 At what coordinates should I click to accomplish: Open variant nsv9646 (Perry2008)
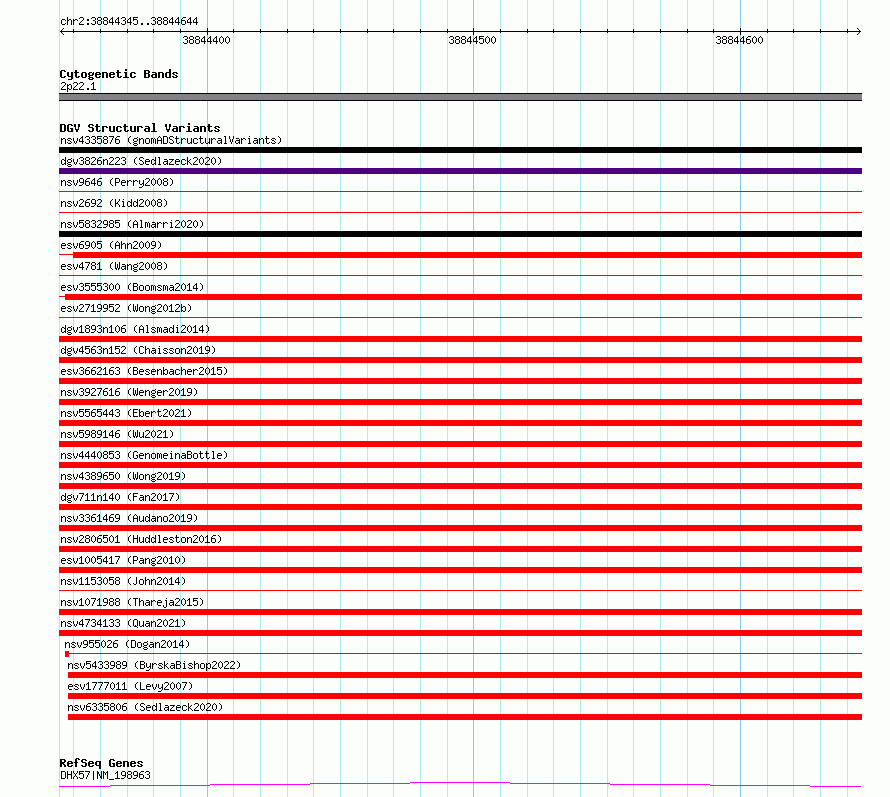(117, 182)
